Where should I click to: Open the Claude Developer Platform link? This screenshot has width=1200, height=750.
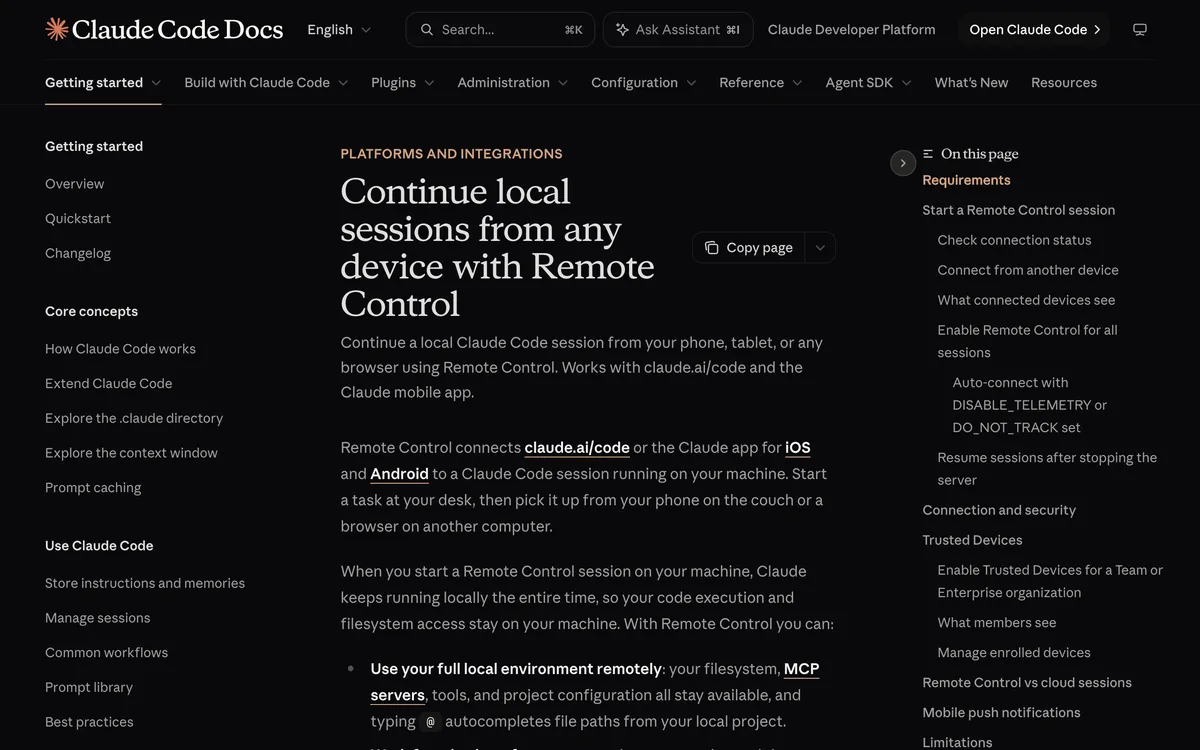click(852, 30)
